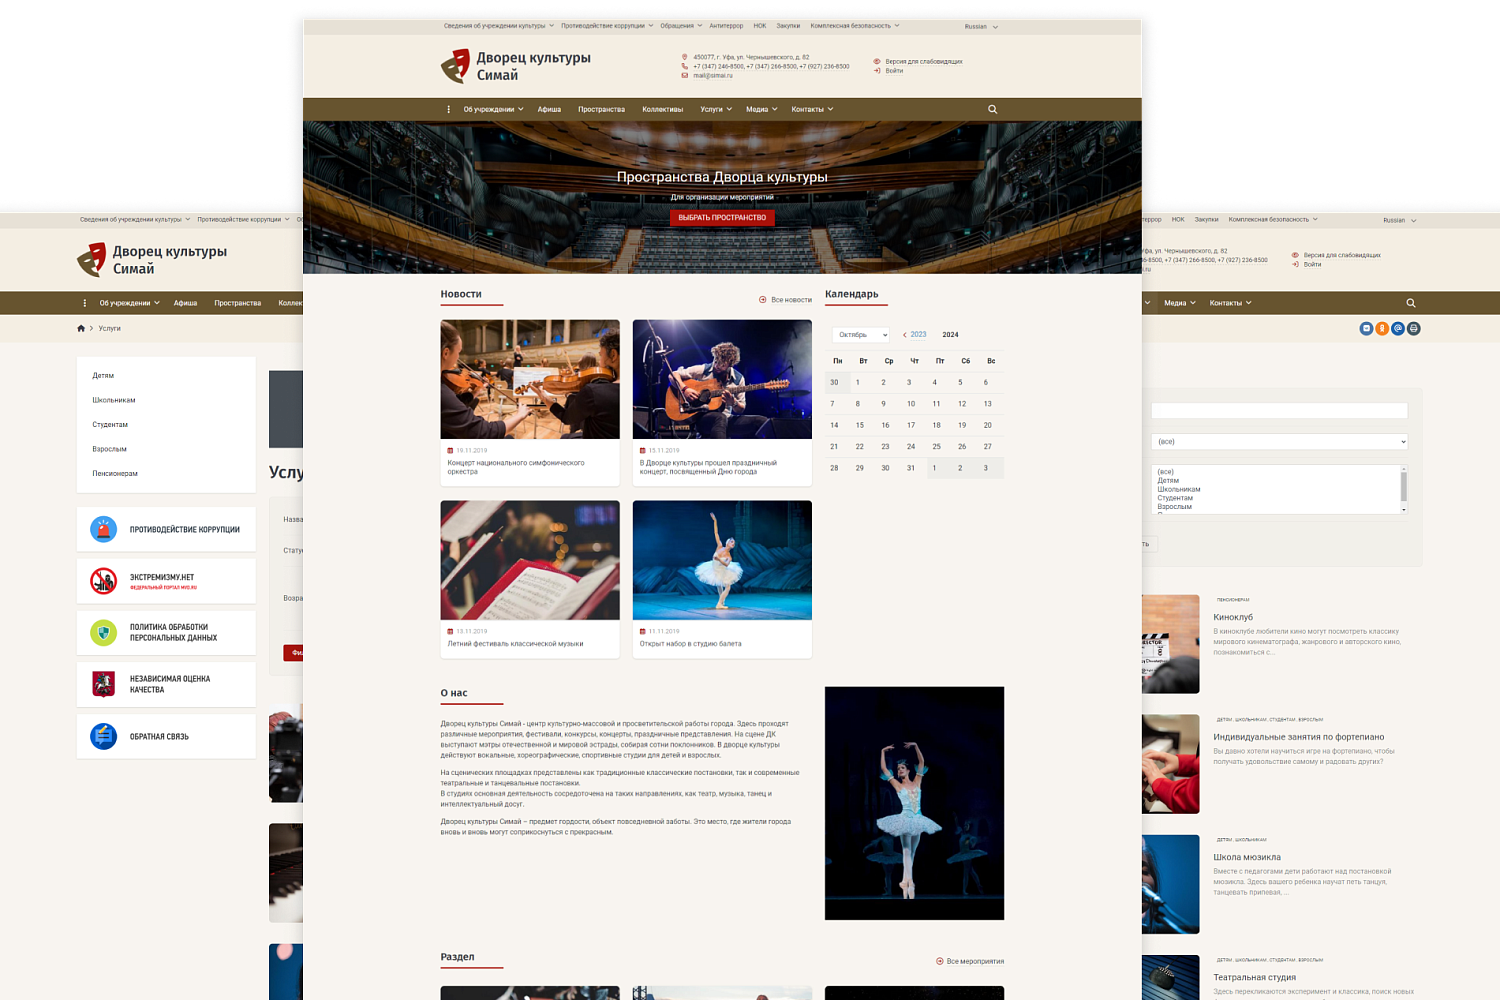Screen dimensions: 1500x1000
Task: Open the Коллективы menu item
Action: coord(662,109)
